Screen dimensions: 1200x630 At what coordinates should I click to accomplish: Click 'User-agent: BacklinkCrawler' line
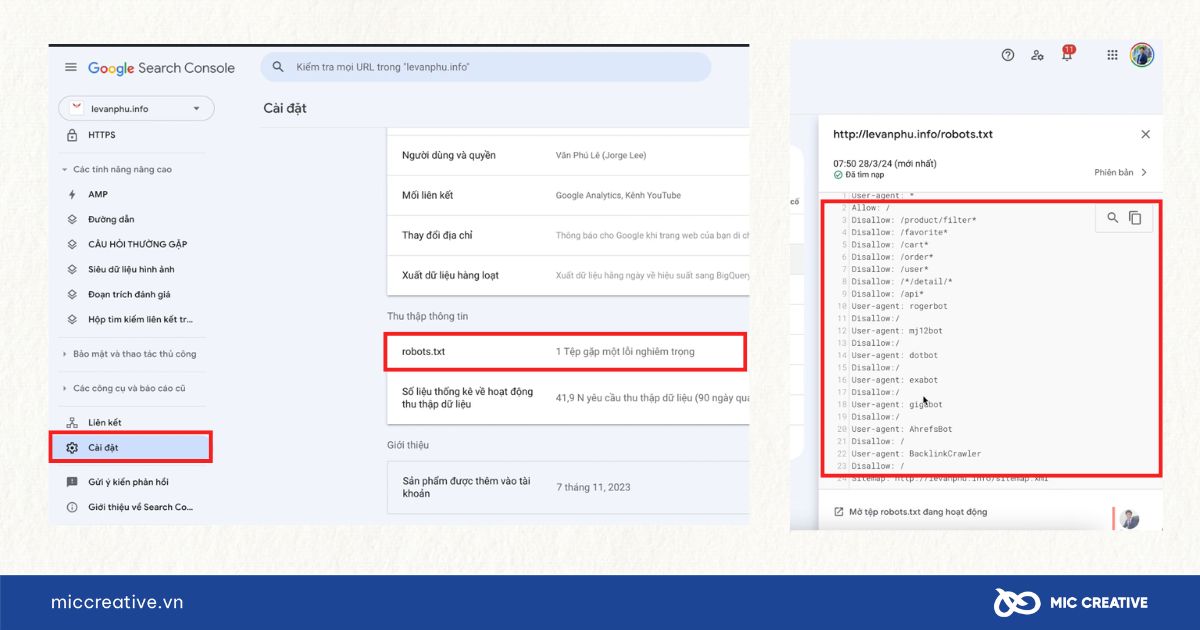[x=916, y=454]
